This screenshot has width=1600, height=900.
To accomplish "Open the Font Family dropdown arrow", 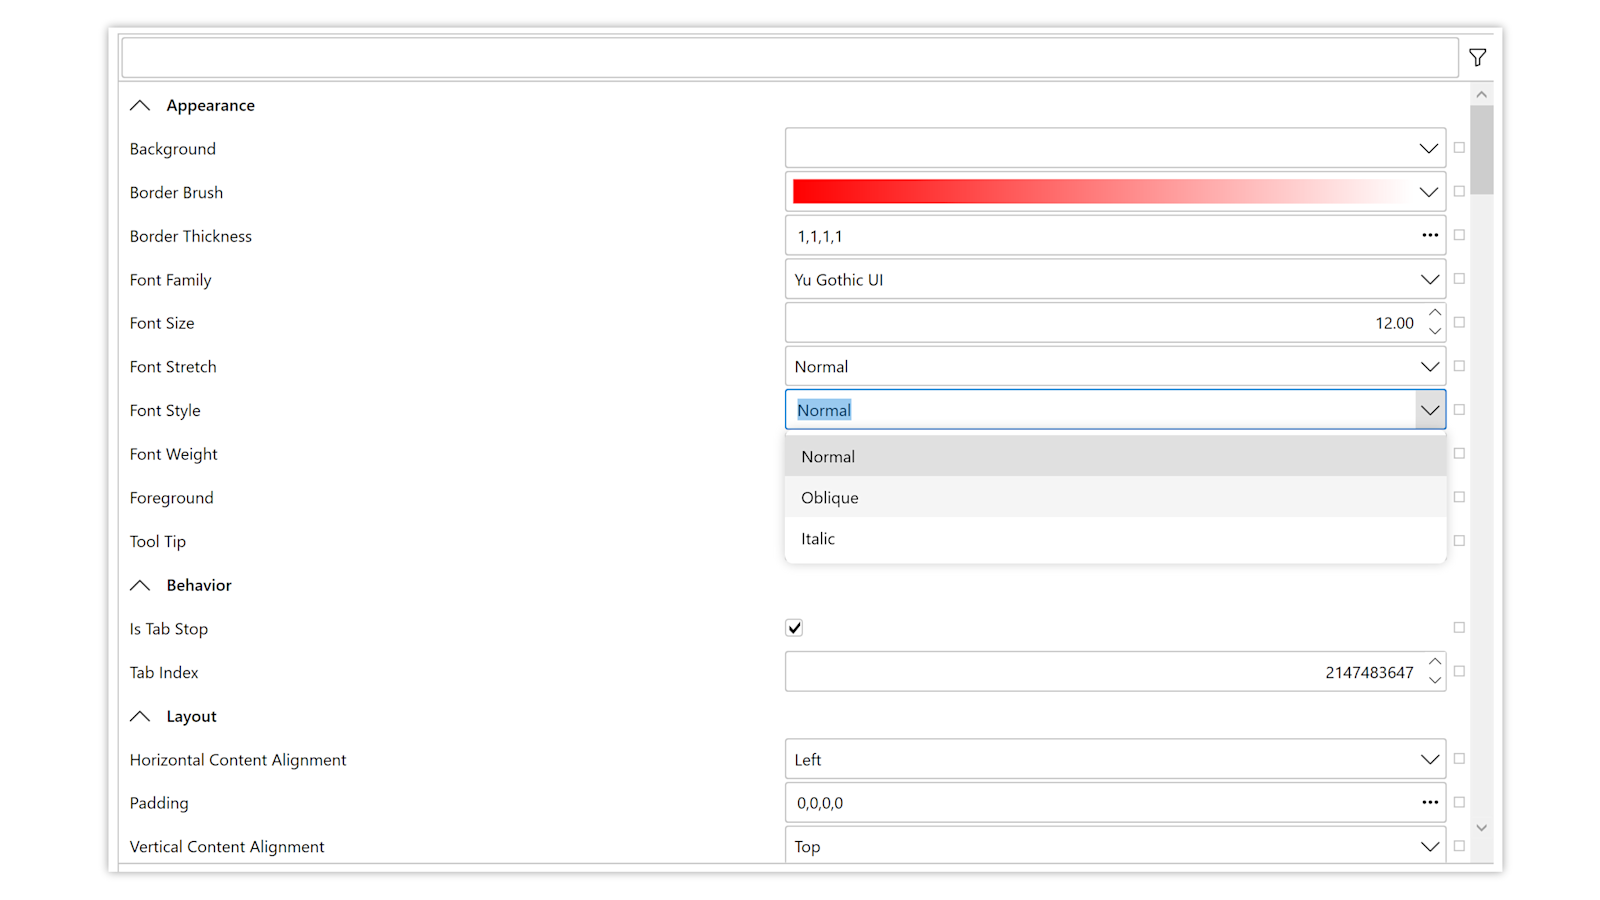I will click(1430, 280).
